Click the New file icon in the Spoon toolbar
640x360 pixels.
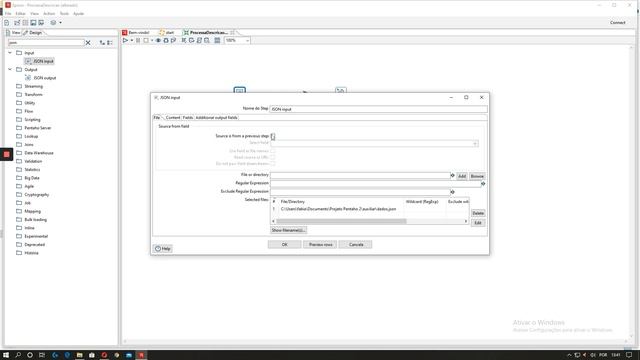coord(7,23)
